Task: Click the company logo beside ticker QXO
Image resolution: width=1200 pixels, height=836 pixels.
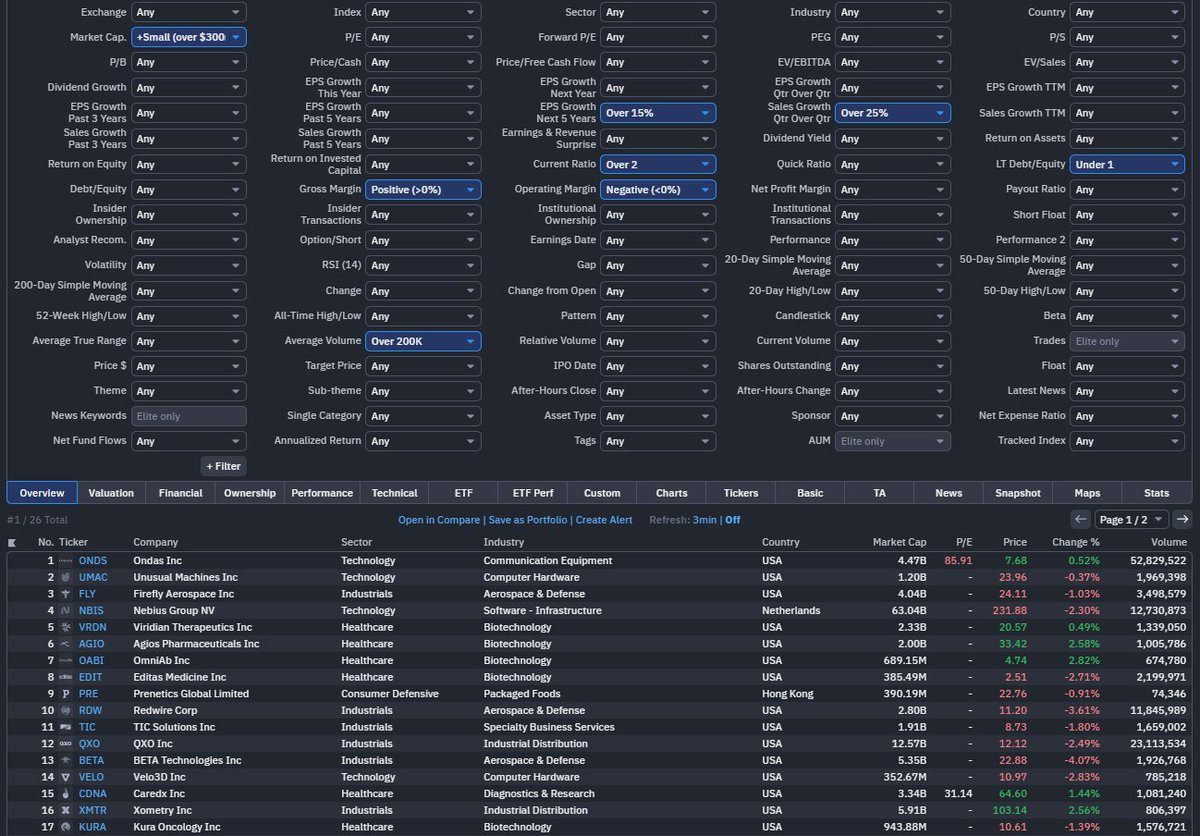Action: tap(65, 744)
